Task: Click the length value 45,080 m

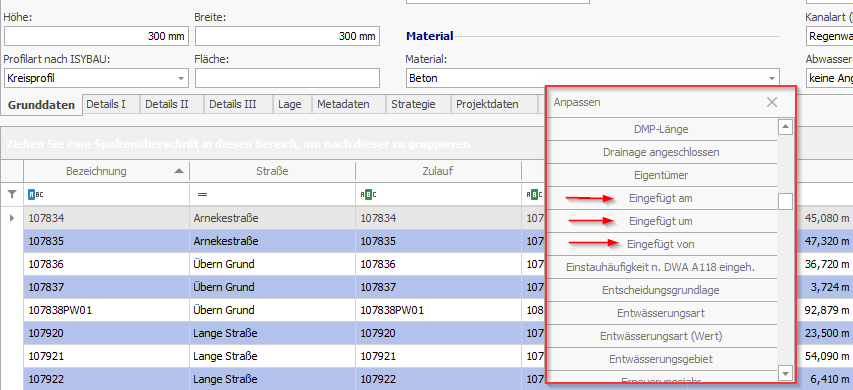Action: point(826,218)
